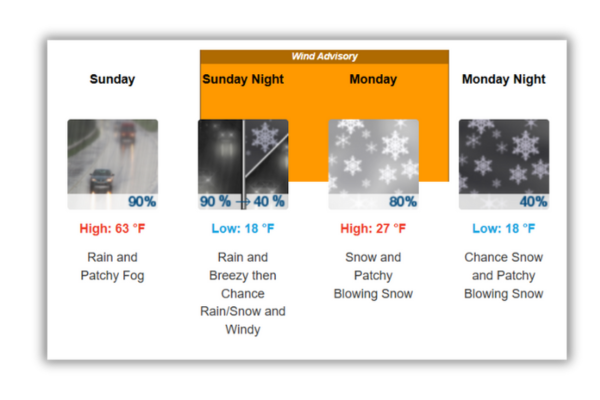Click the snowflake half of Sunday Night icon

pos(267,150)
